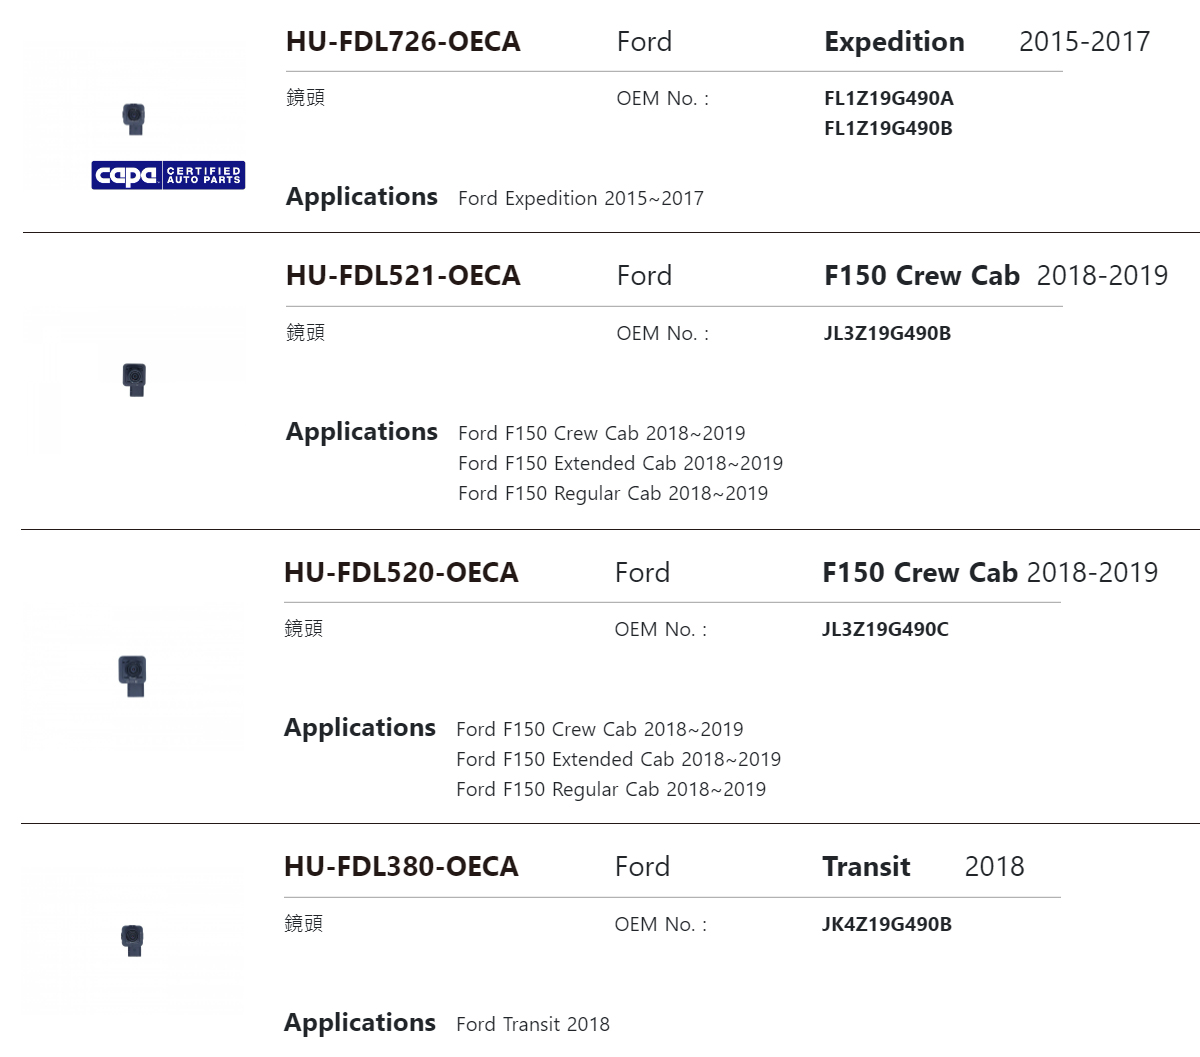Image resolution: width=1200 pixels, height=1057 pixels.
Task: Select part number HU-FDL521-OECA
Action: [x=403, y=276]
